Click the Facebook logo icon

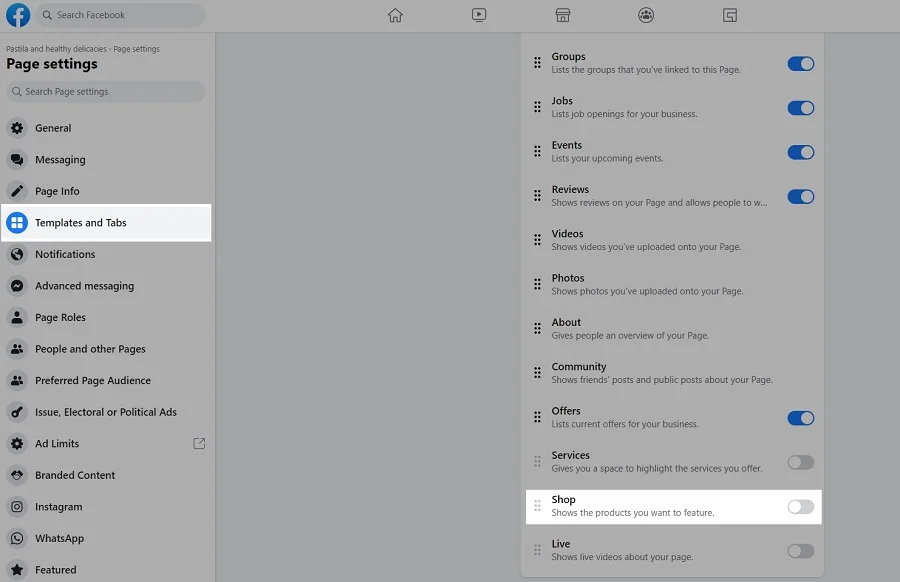click(18, 15)
